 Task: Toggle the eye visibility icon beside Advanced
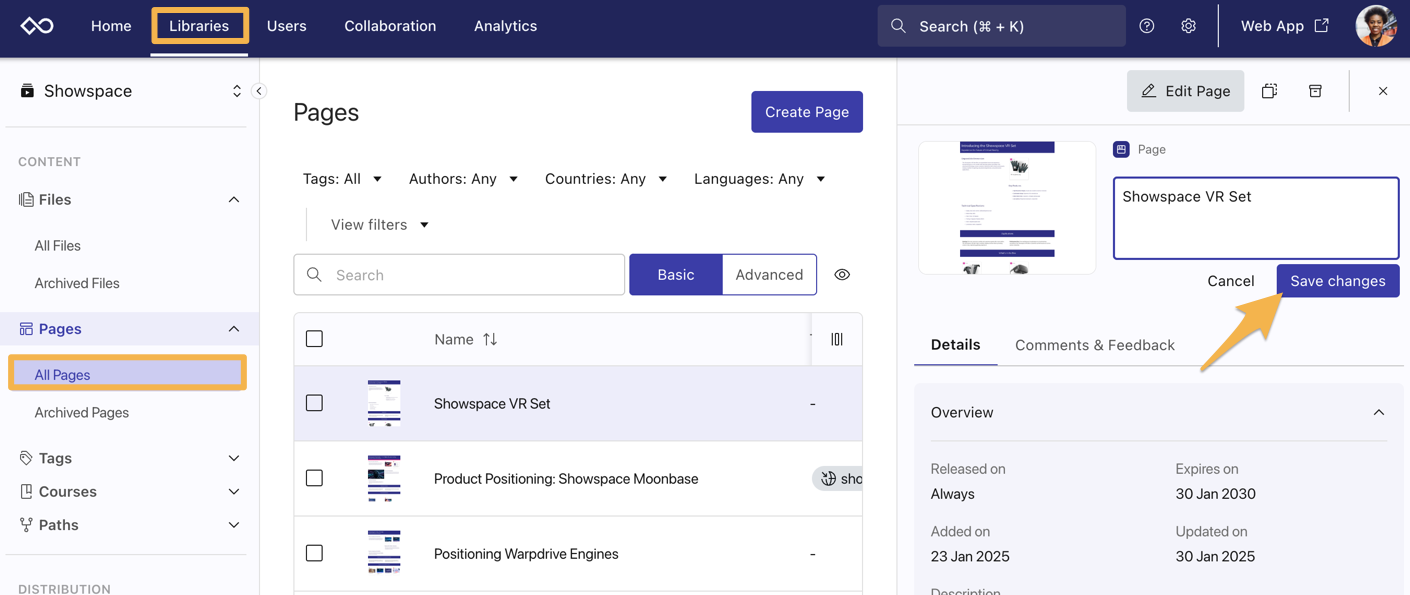point(842,275)
